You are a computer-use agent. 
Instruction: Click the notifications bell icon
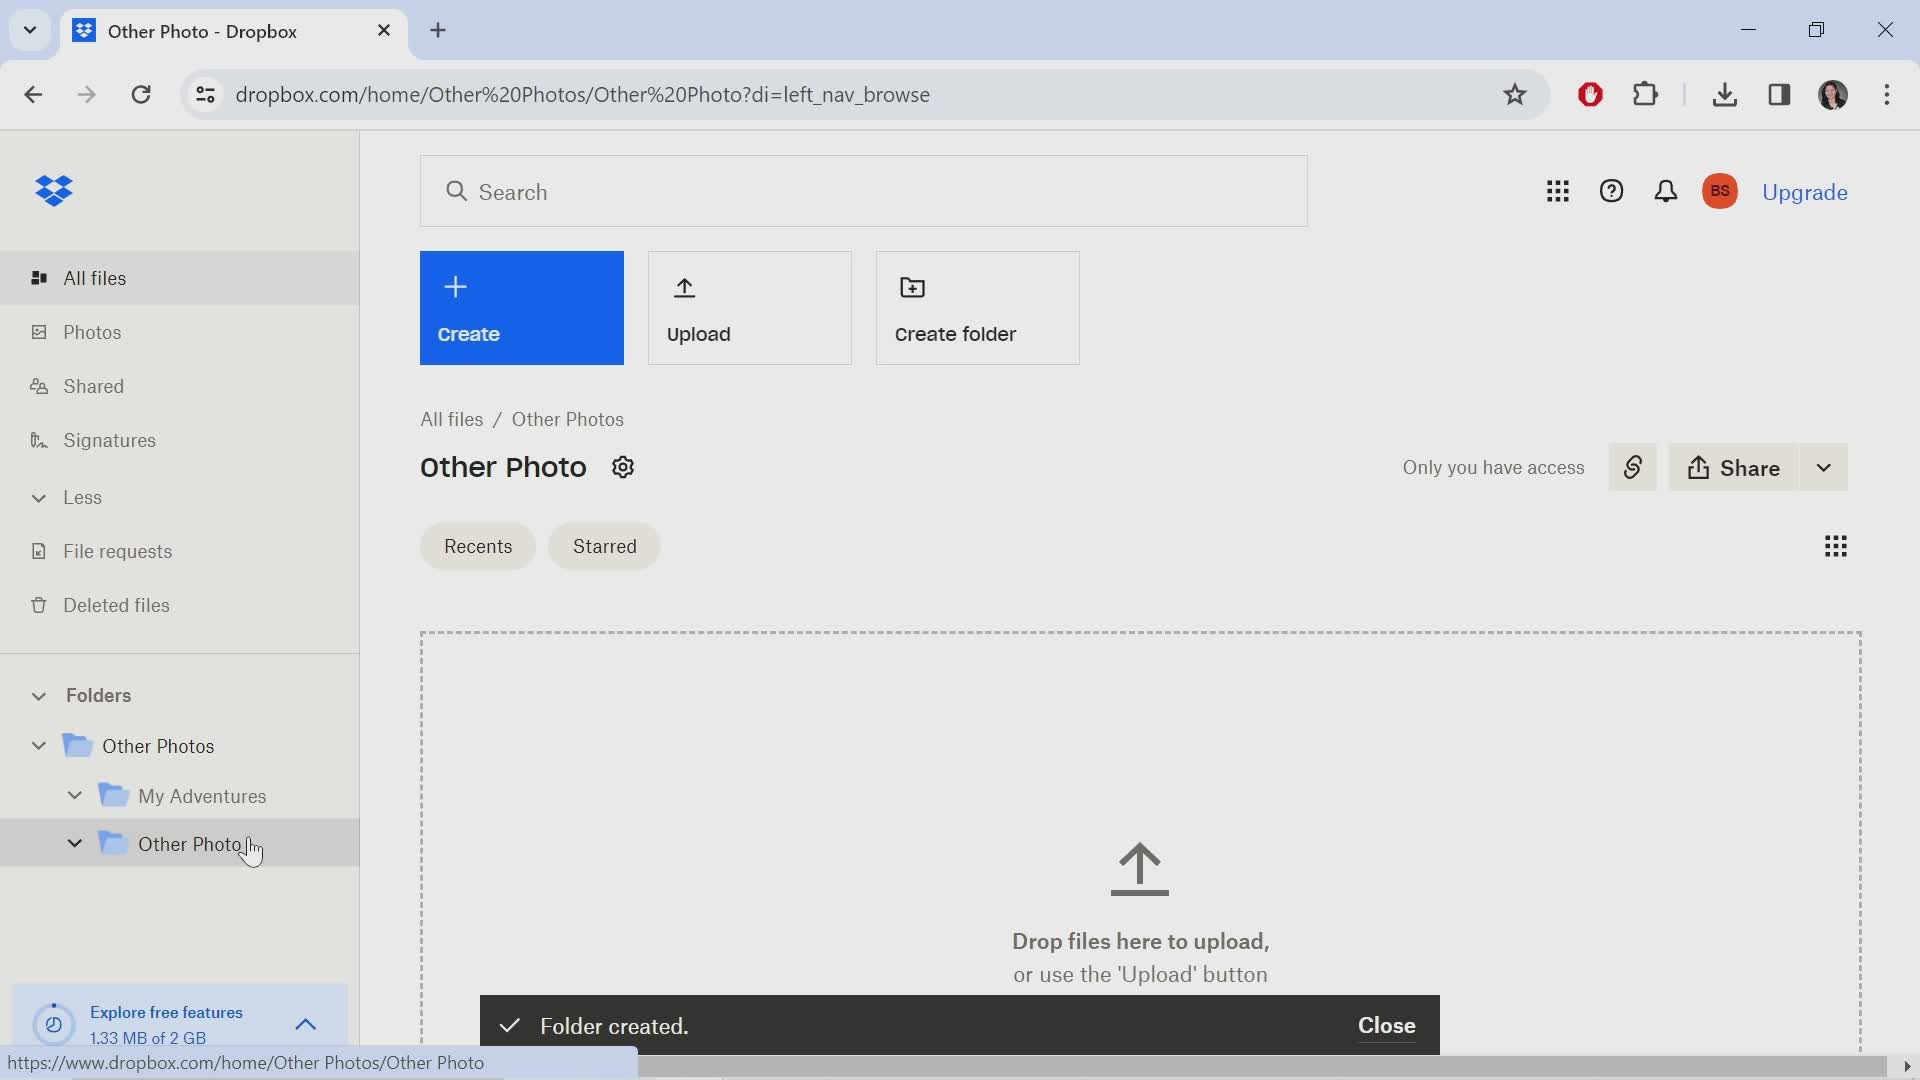(1665, 193)
